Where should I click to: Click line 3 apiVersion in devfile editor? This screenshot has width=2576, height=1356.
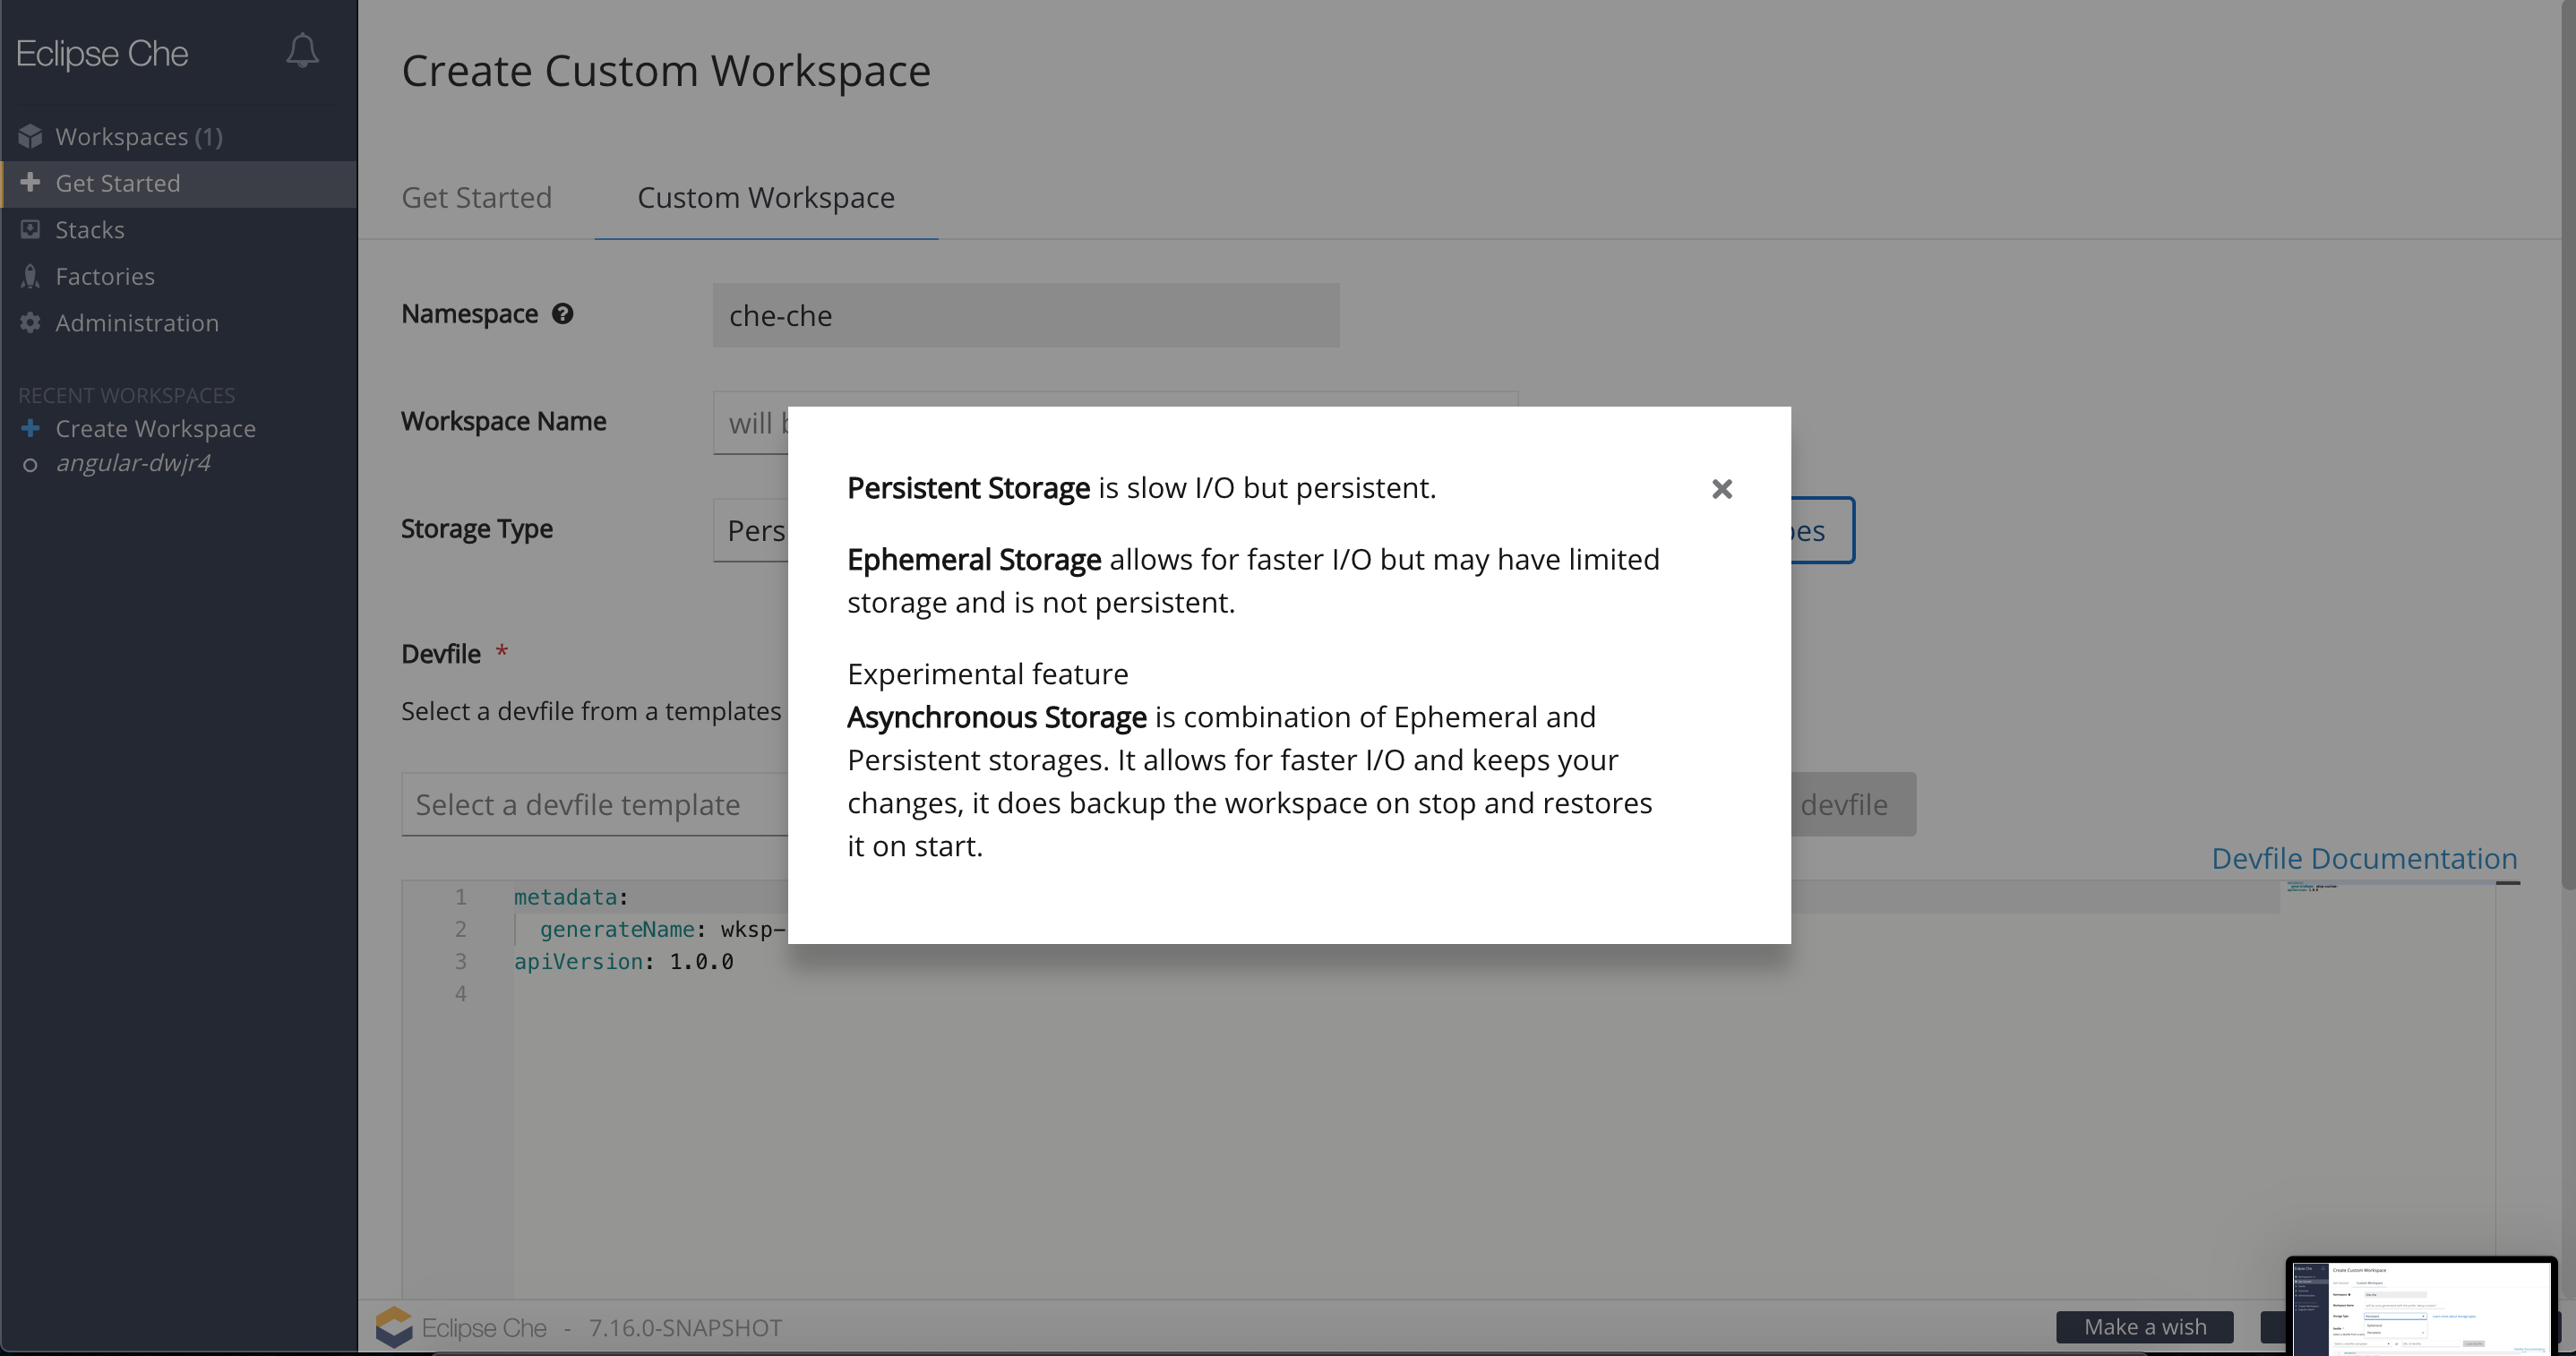623,961
